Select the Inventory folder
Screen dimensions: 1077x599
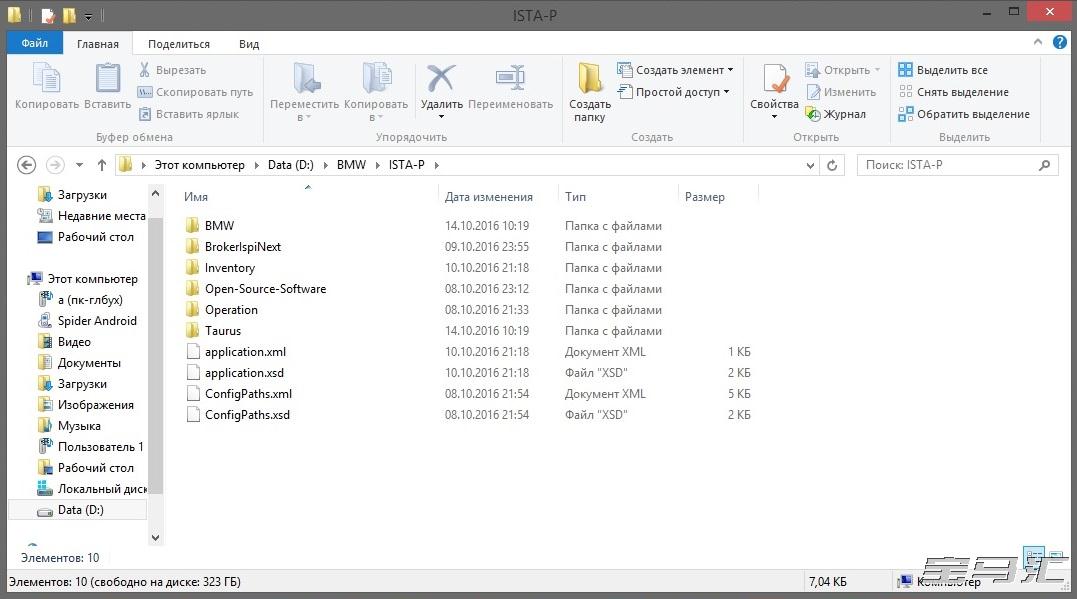pyautogui.click(x=229, y=268)
